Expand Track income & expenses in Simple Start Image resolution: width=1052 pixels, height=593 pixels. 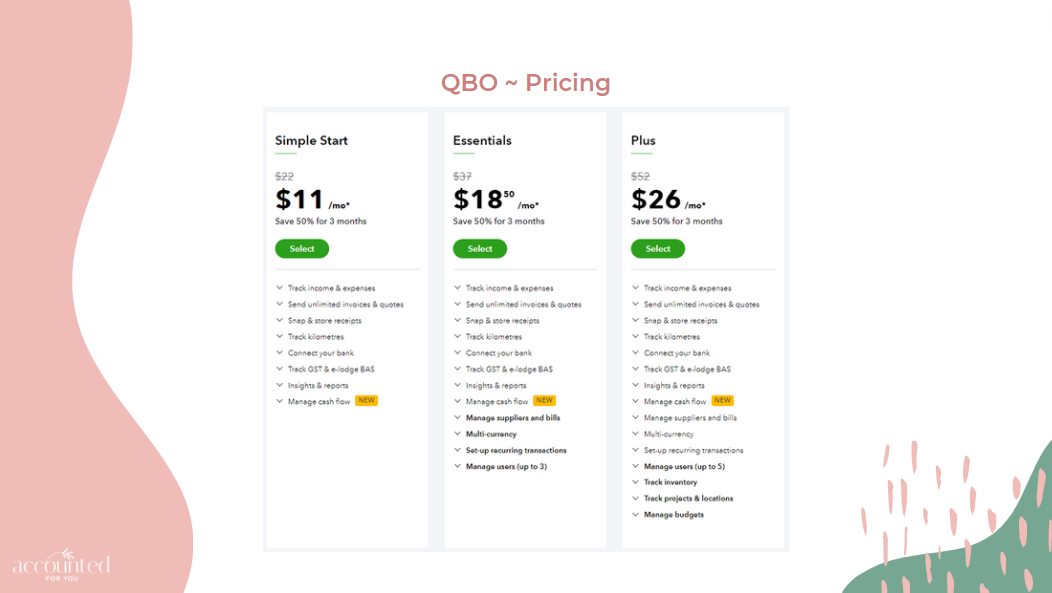pos(280,288)
